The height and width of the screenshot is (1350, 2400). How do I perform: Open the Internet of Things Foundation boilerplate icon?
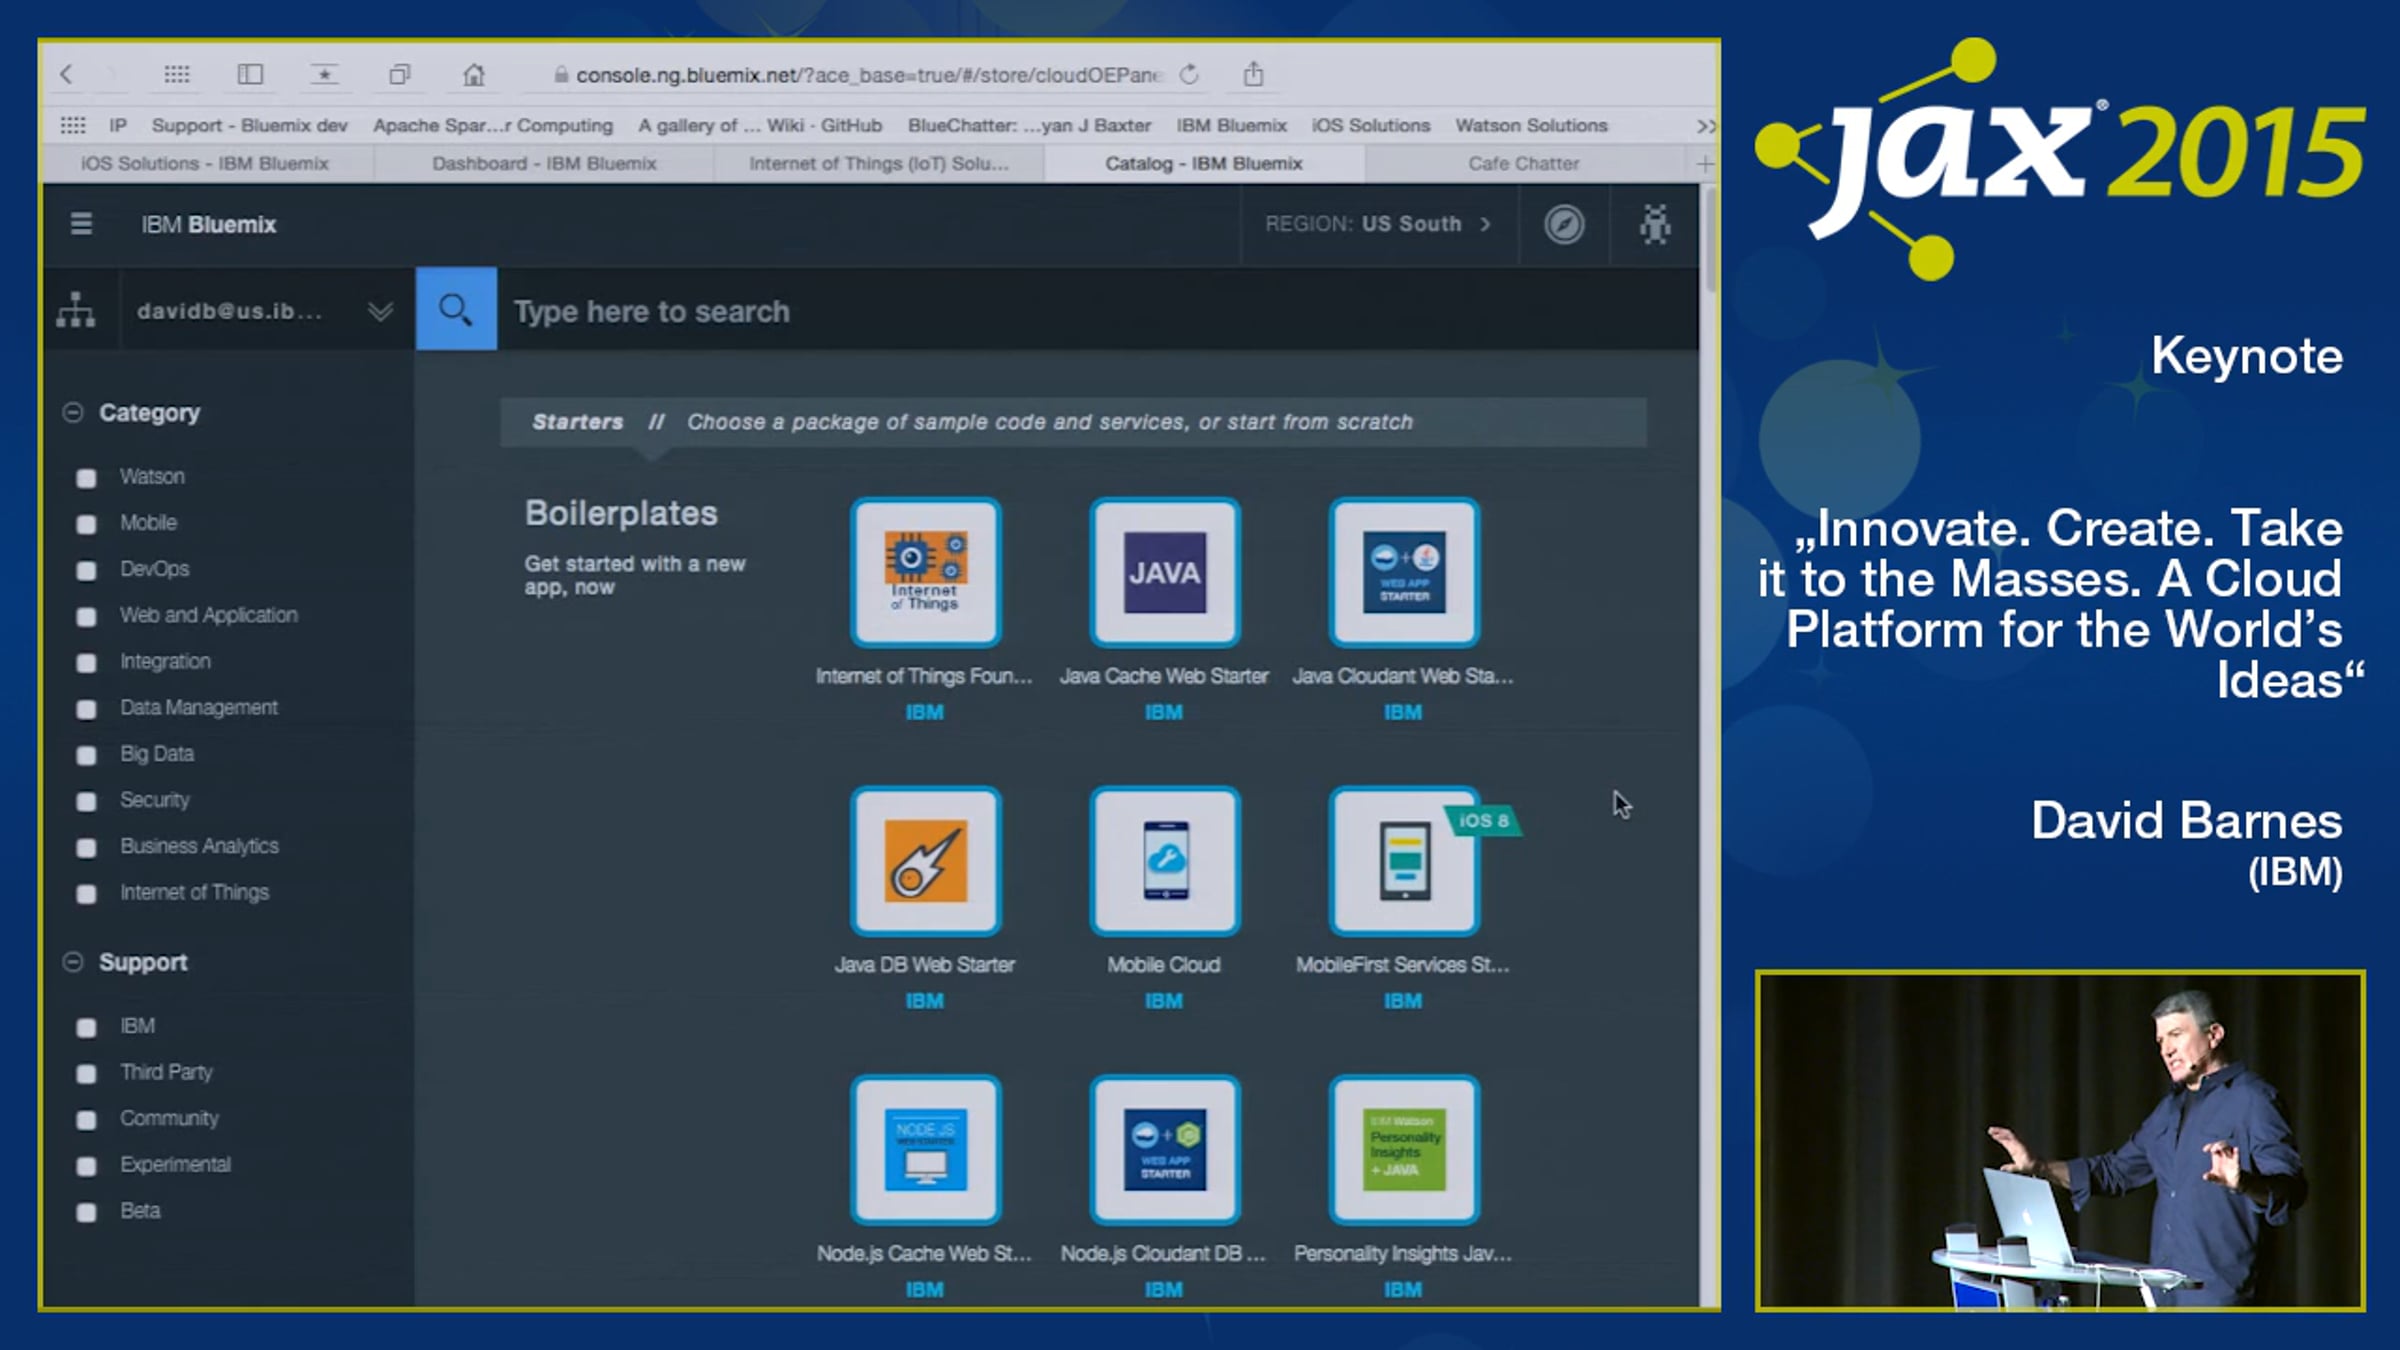coord(925,572)
